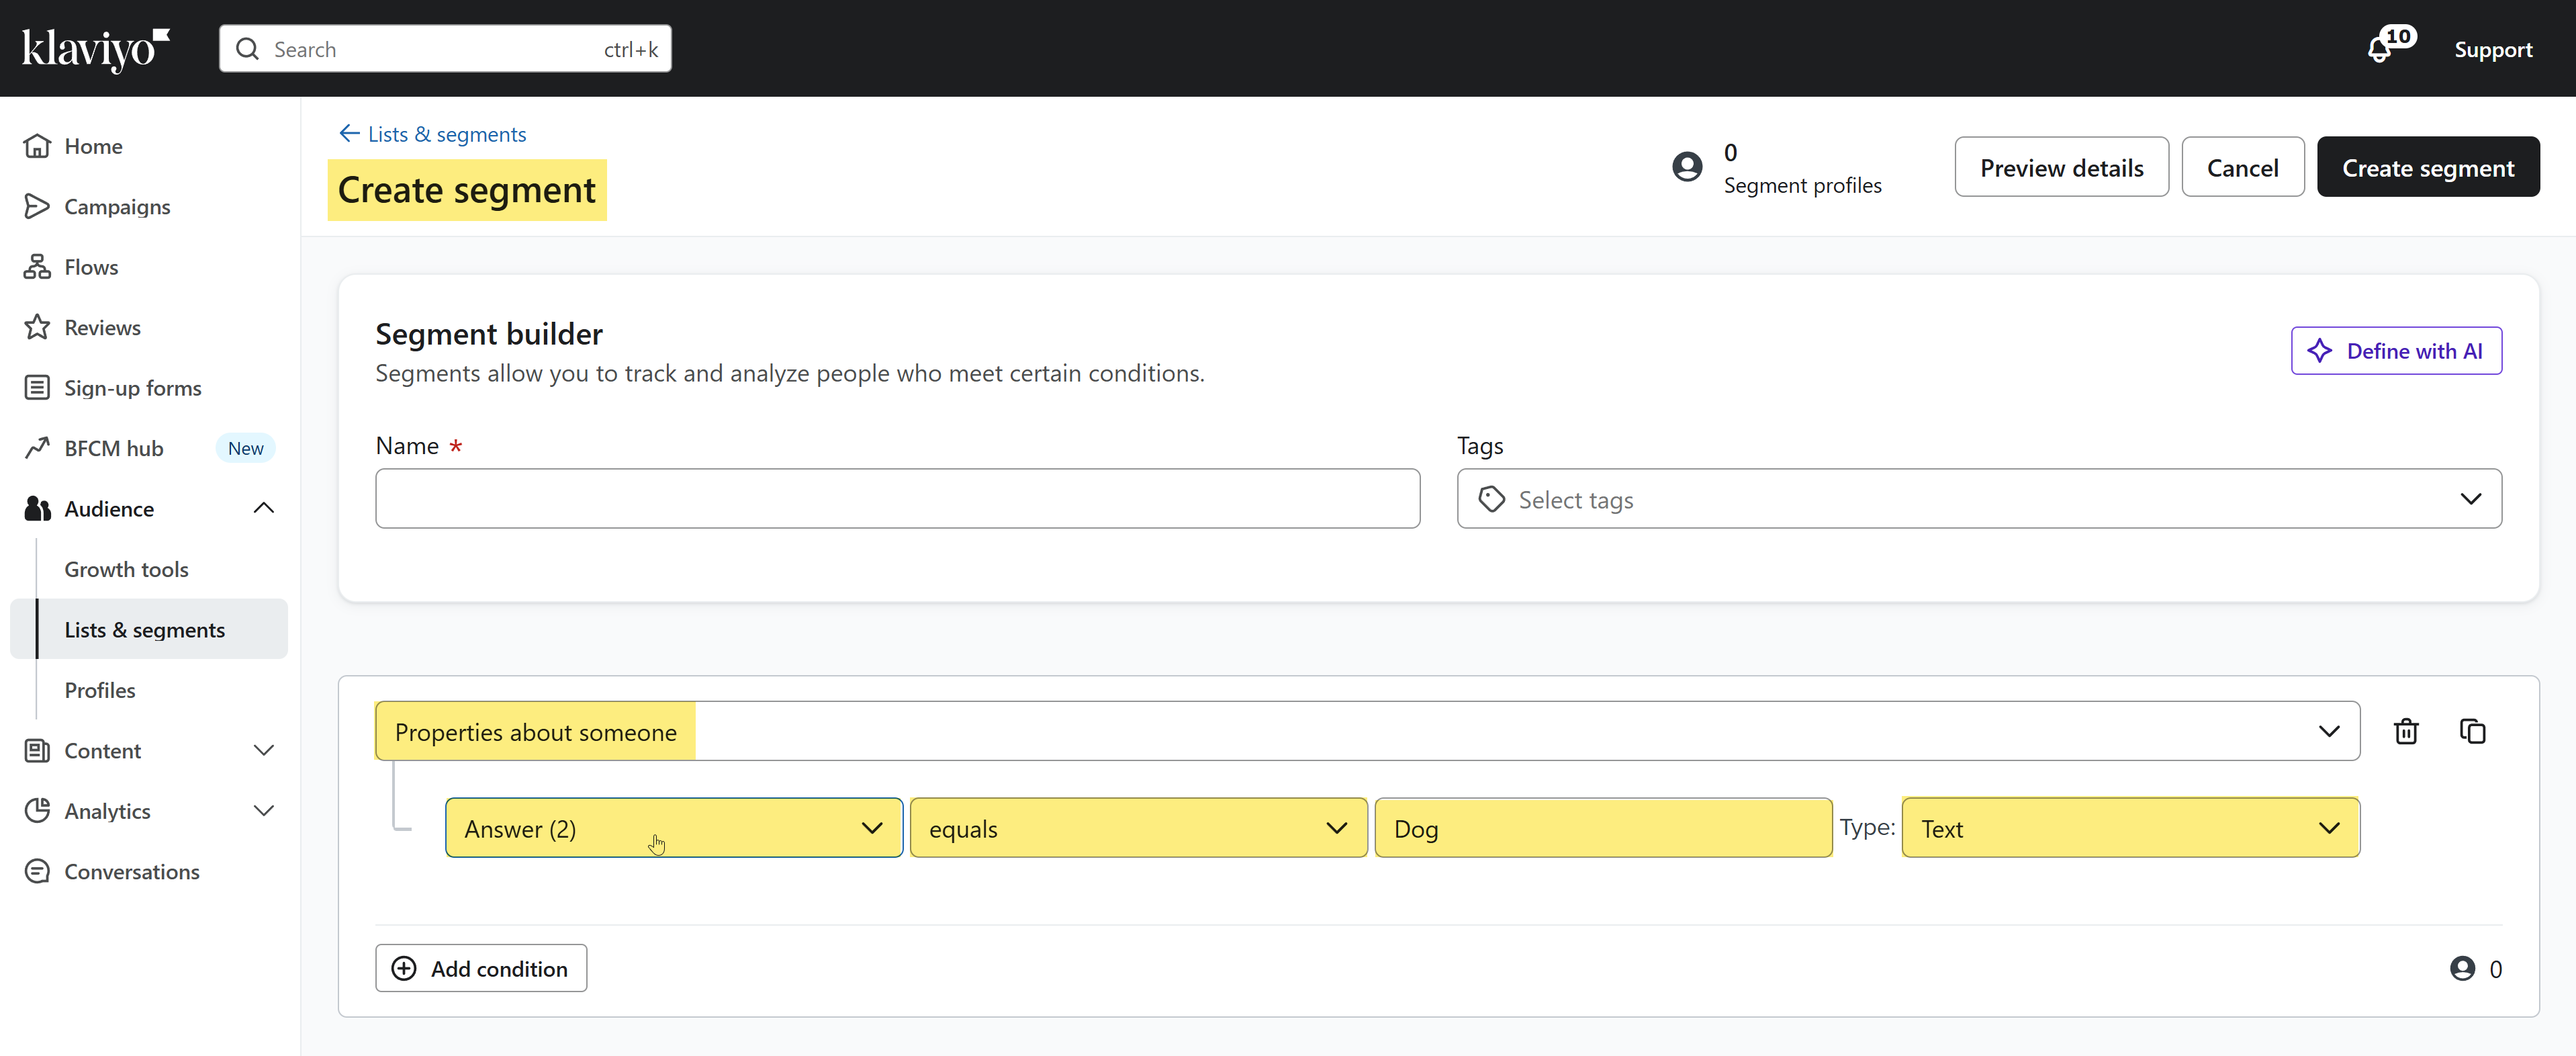Open the Select tags dropdown
The width and height of the screenshot is (2576, 1056).
pos(1978,499)
